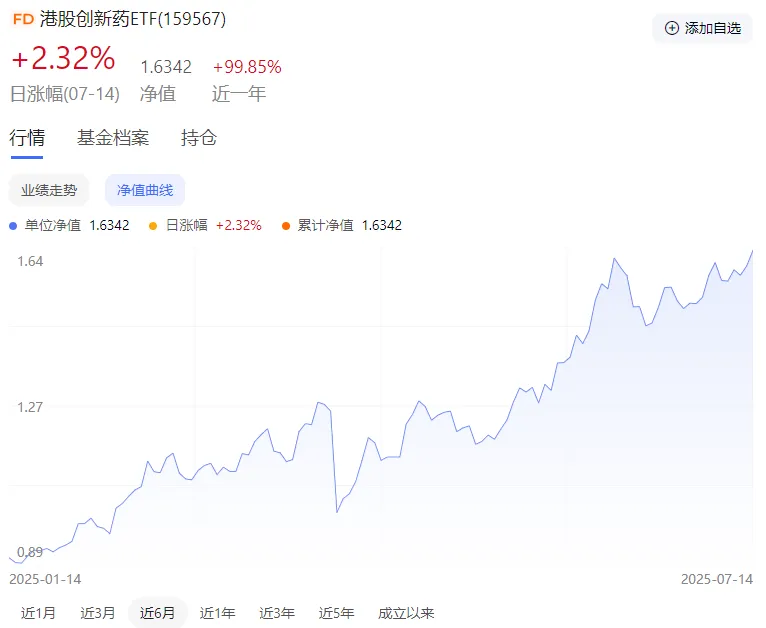The height and width of the screenshot is (628, 766).
Task: Select the highlighted 近6月 range
Action: pyautogui.click(x=158, y=613)
